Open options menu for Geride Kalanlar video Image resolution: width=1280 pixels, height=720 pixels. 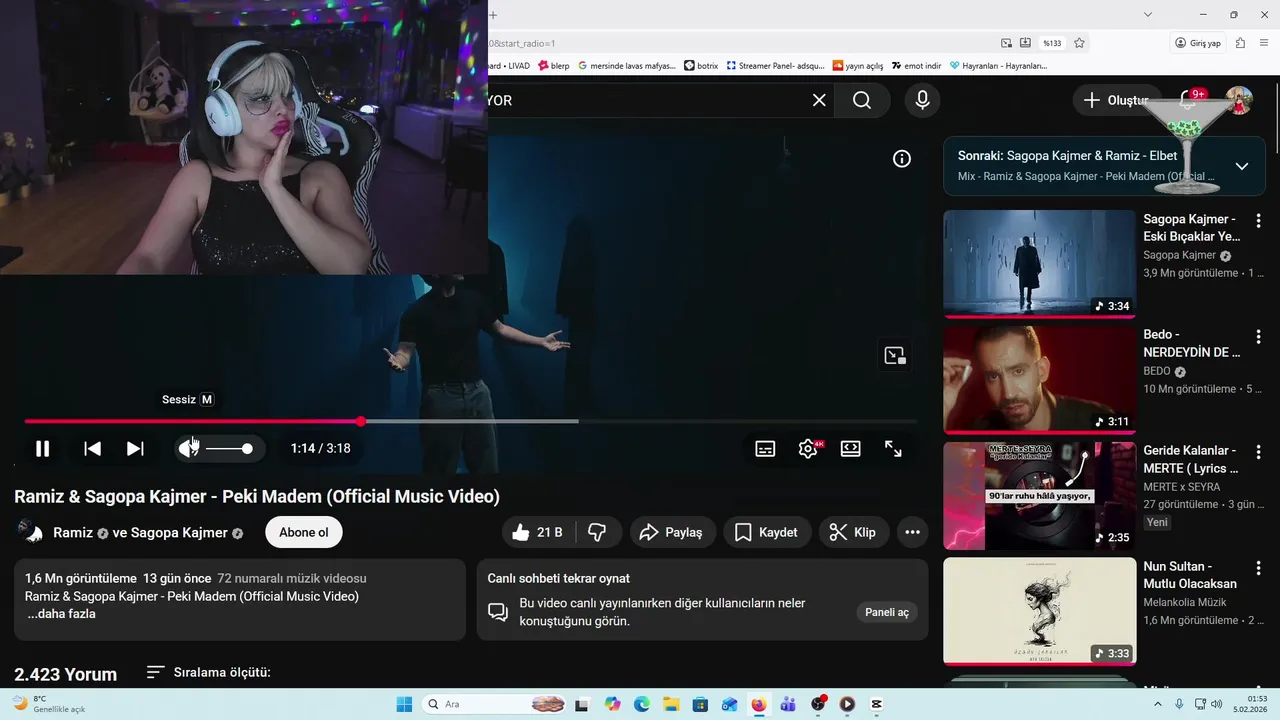pyautogui.click(x=1259, y=452)
